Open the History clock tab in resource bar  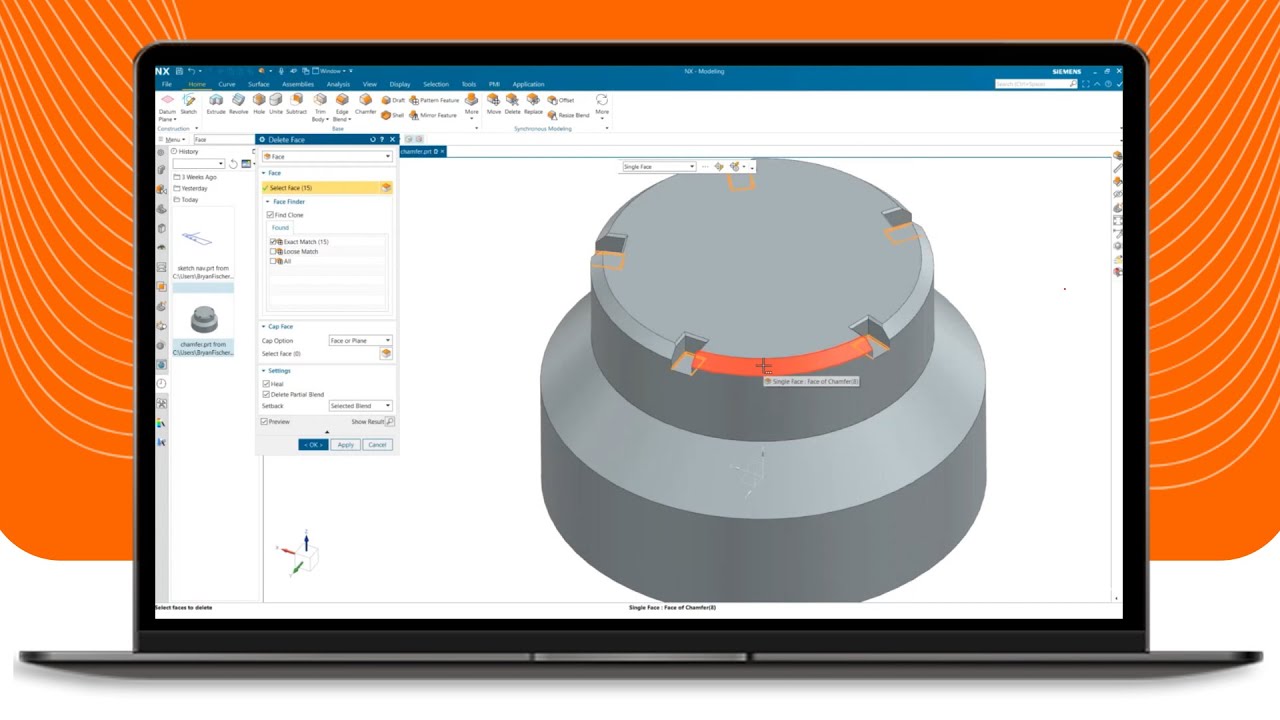point(161,384)
